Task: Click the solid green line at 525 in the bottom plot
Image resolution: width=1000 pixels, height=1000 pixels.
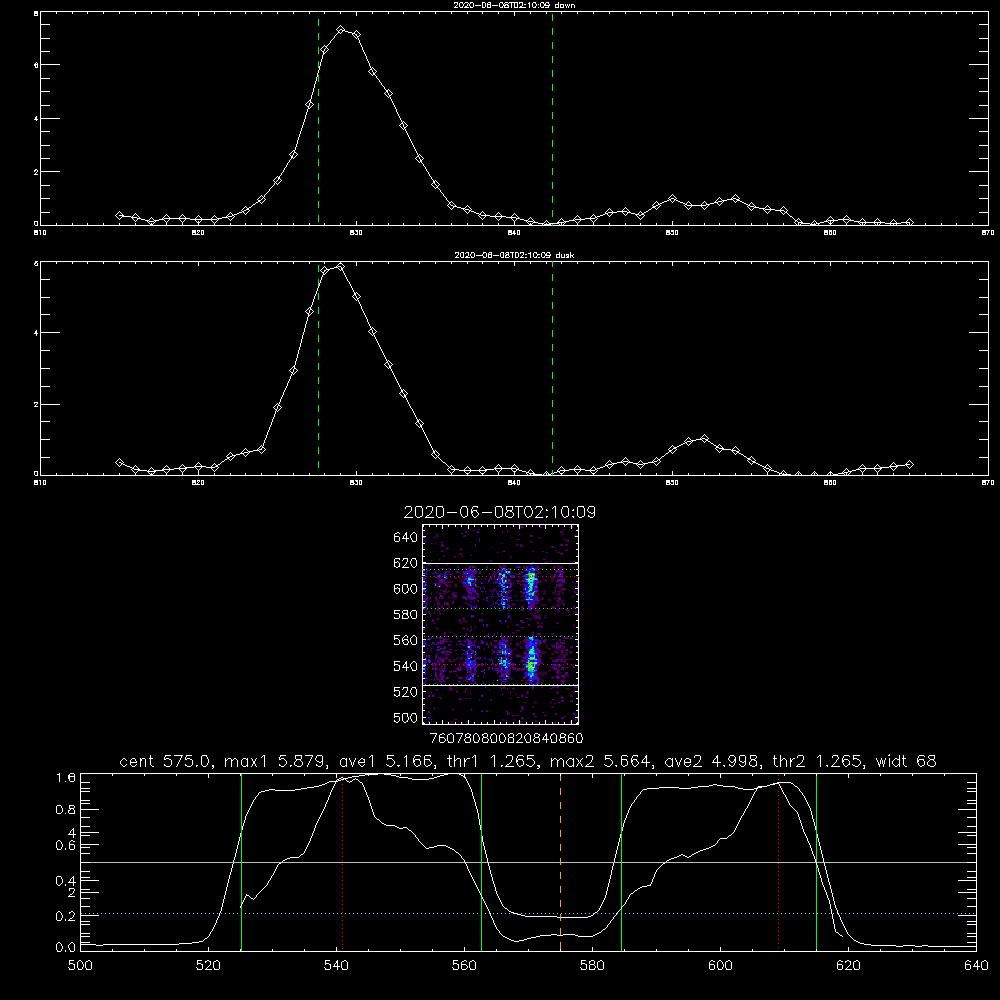Action: click(241, 862)
